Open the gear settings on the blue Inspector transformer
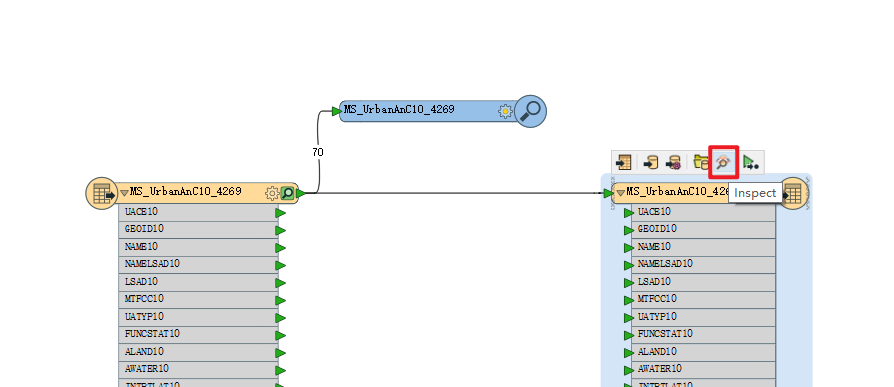This screenshot has height=387, width=894. (505, 111)
